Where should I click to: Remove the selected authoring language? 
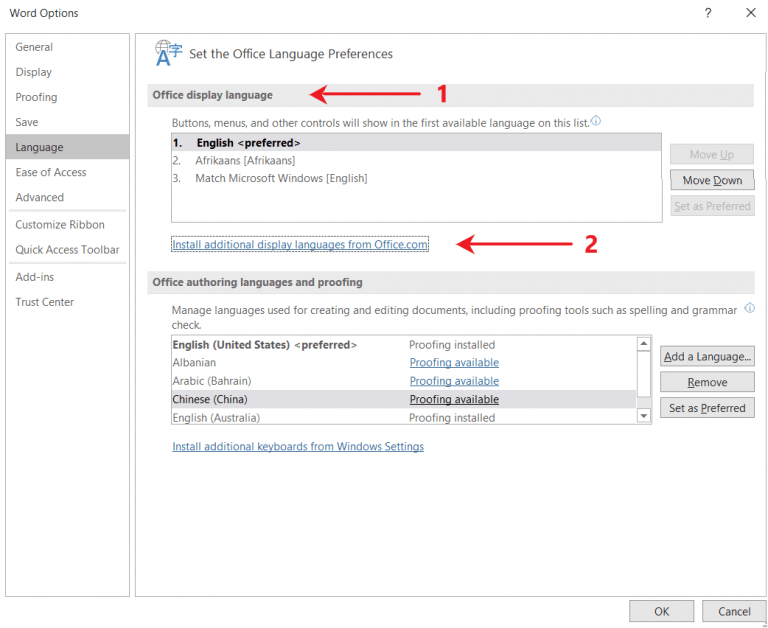pos(707,382)
